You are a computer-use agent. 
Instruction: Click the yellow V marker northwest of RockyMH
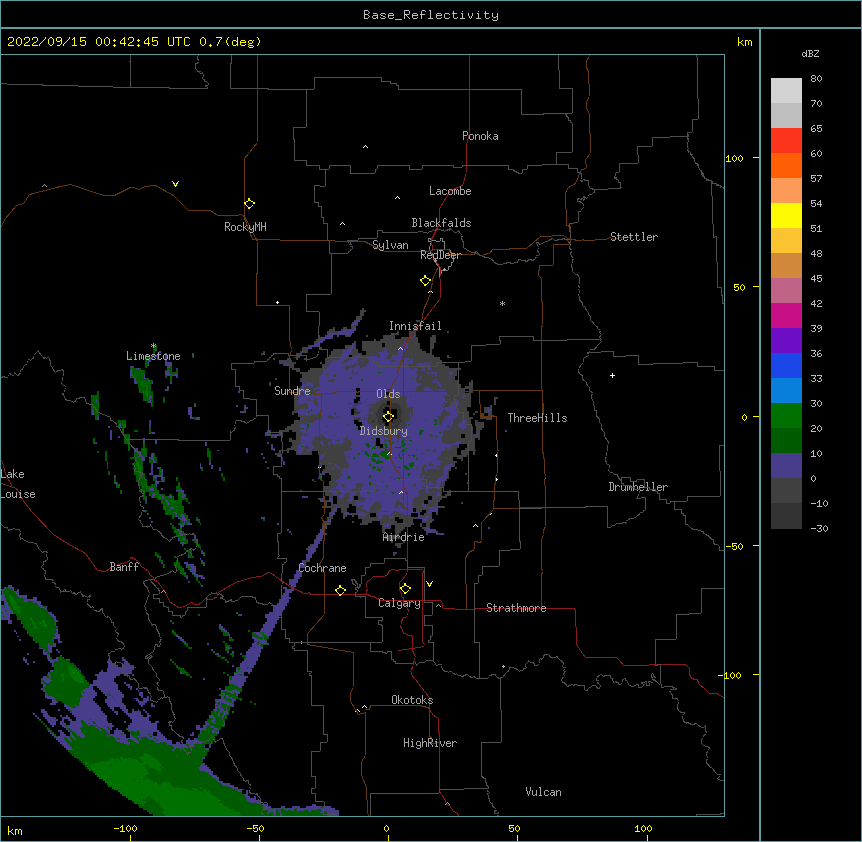[175, 184]
